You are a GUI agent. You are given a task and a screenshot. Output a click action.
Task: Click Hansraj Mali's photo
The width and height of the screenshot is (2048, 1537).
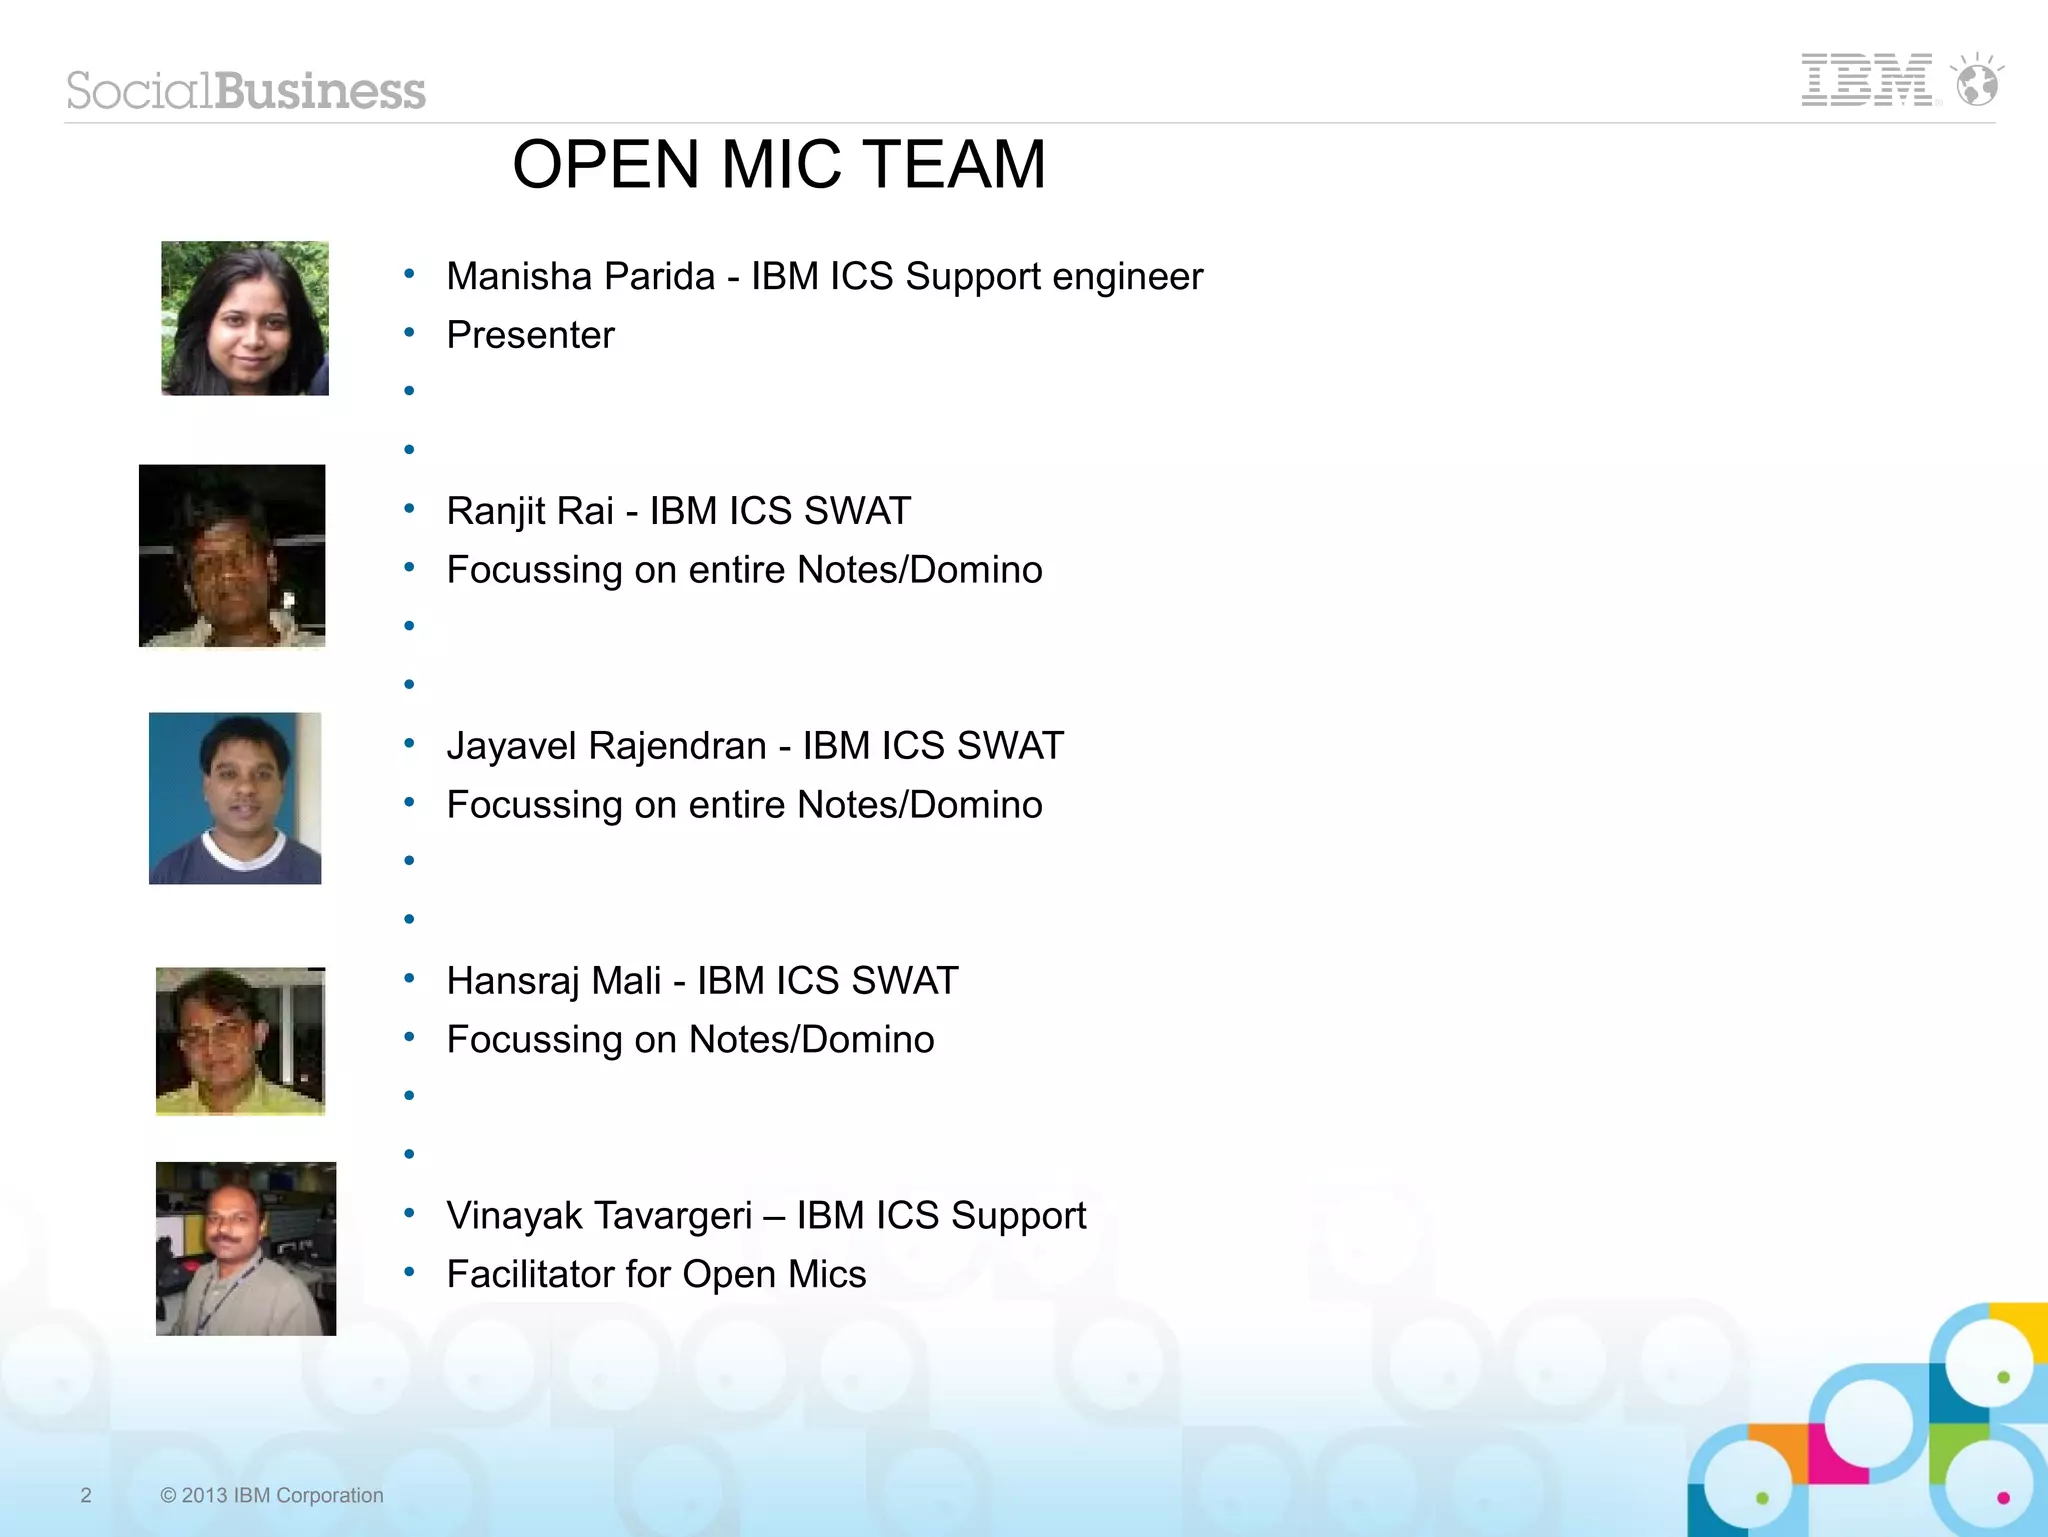coord(240,1041)
